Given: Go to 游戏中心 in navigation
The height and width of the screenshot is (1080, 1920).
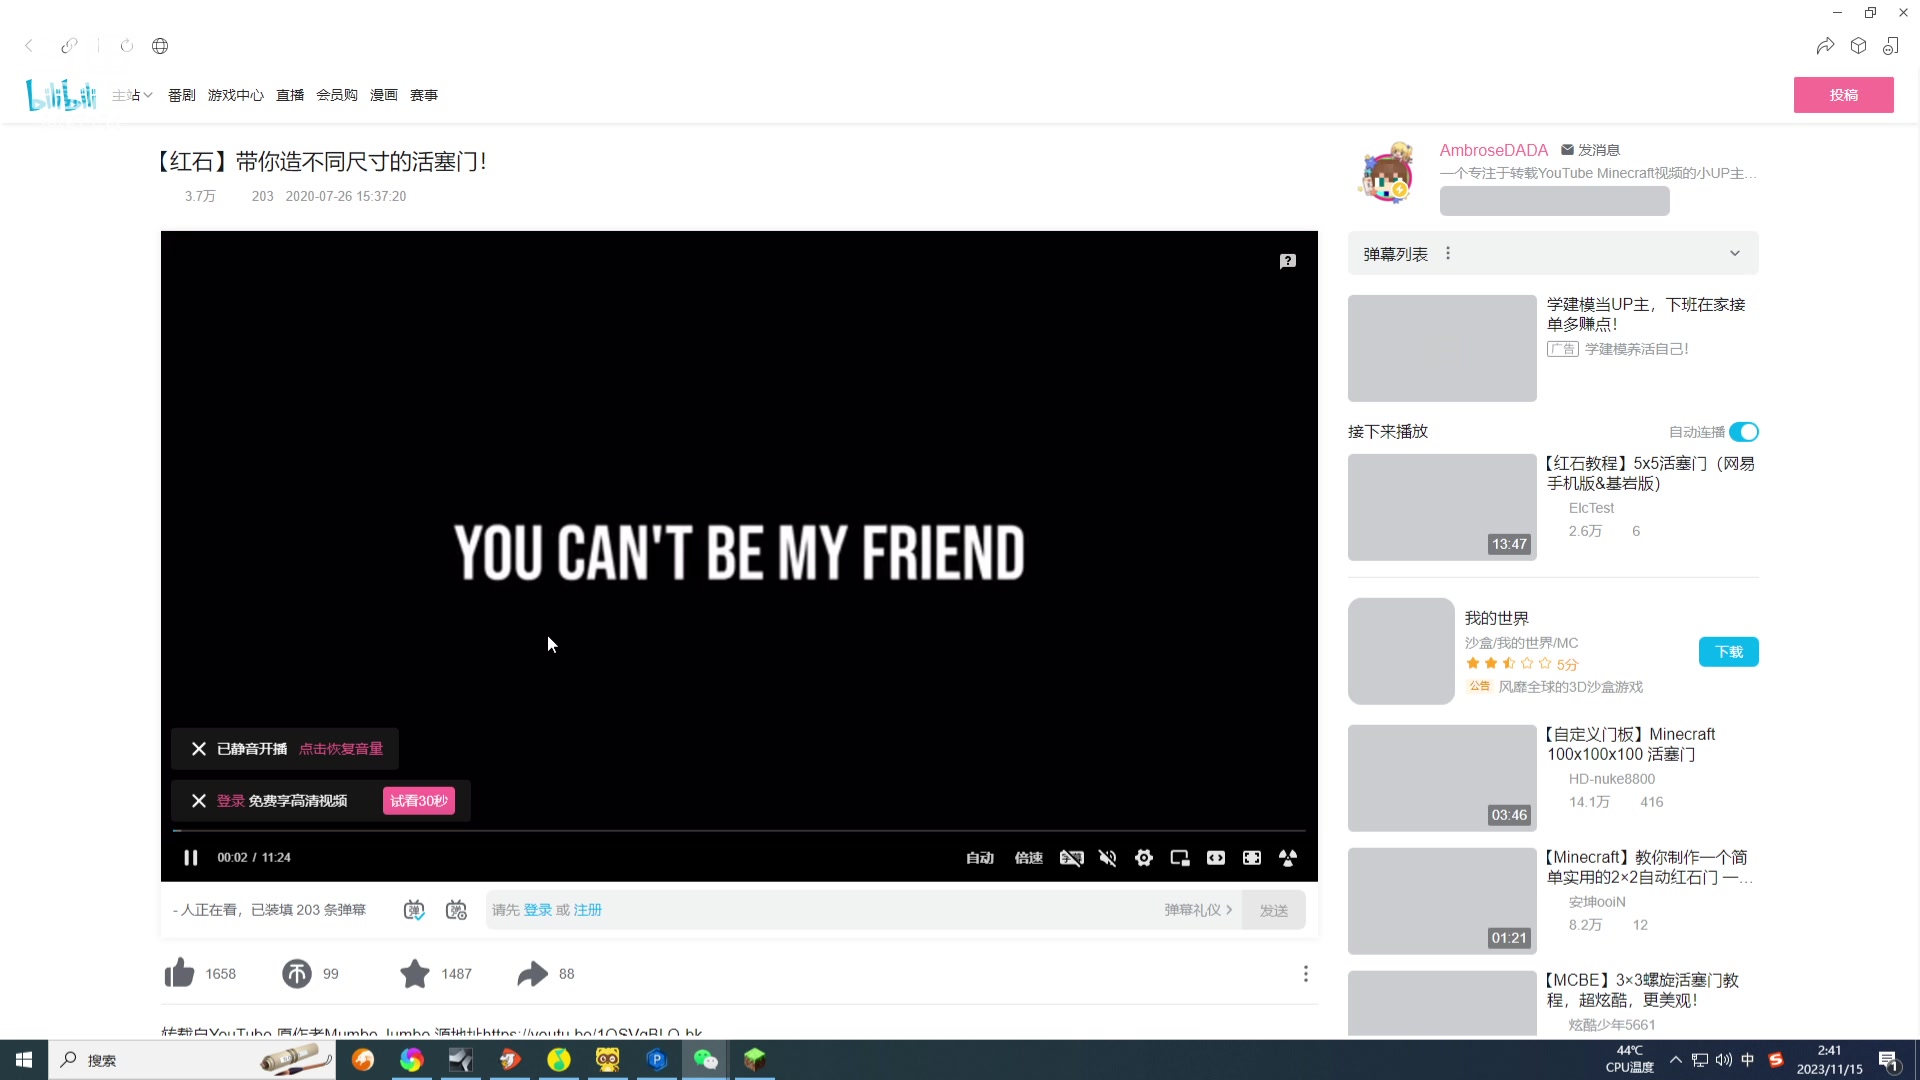Looking at the screenshot, I should coord(235,95).
